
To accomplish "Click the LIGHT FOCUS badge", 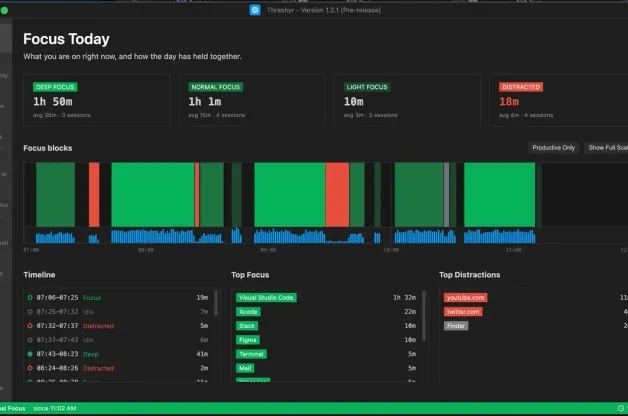I will pos(367,87).
